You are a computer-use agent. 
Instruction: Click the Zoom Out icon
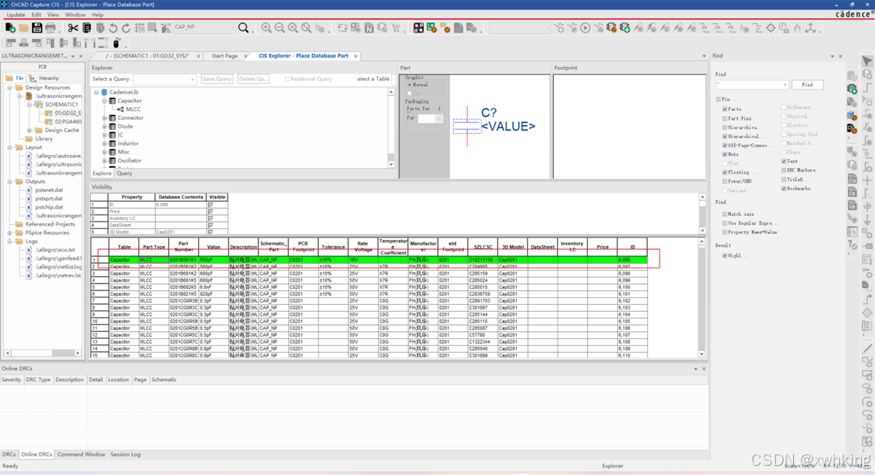[280, 27]
